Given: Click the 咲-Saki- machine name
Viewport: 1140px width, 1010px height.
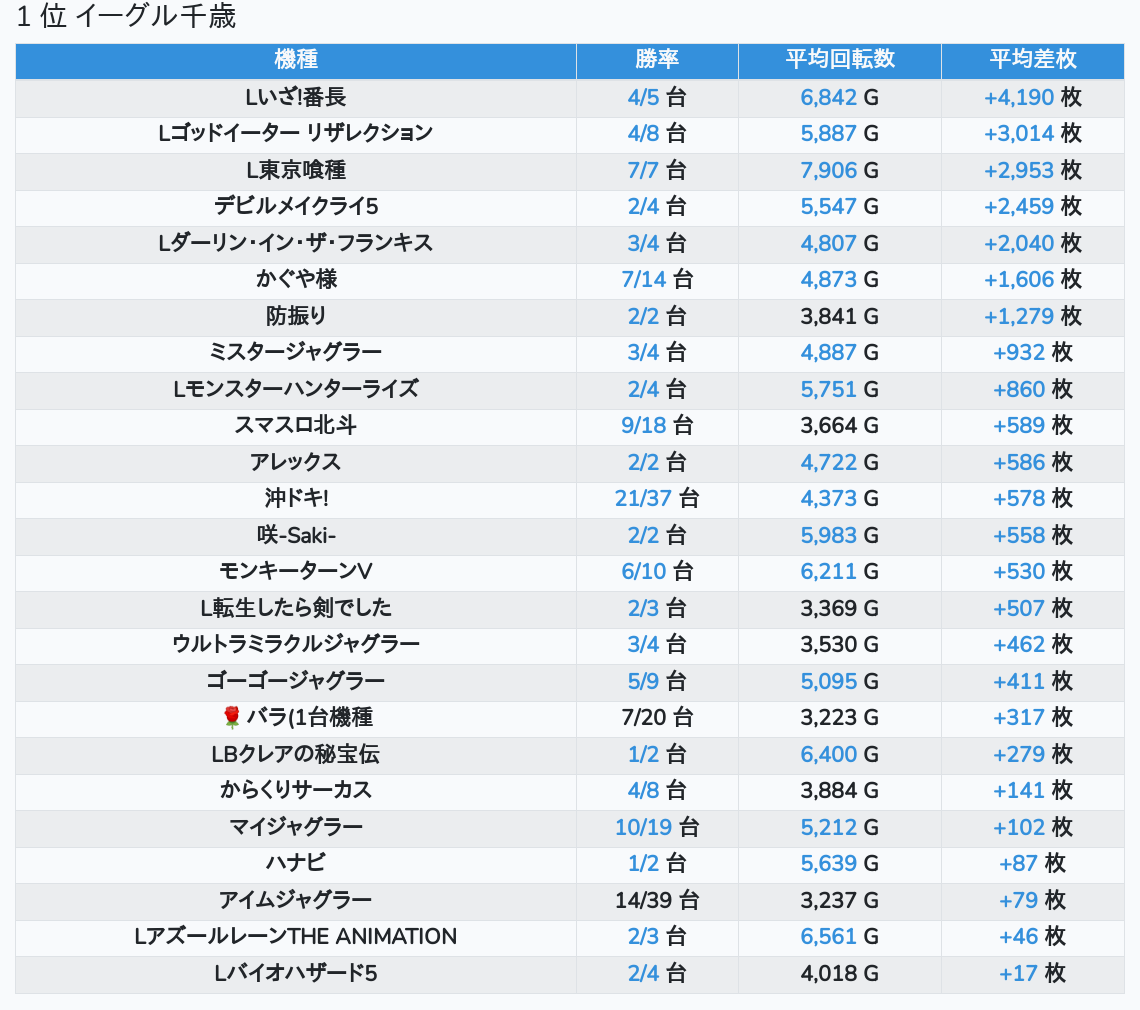Looking at the screenshot, I should coord(296,535).
